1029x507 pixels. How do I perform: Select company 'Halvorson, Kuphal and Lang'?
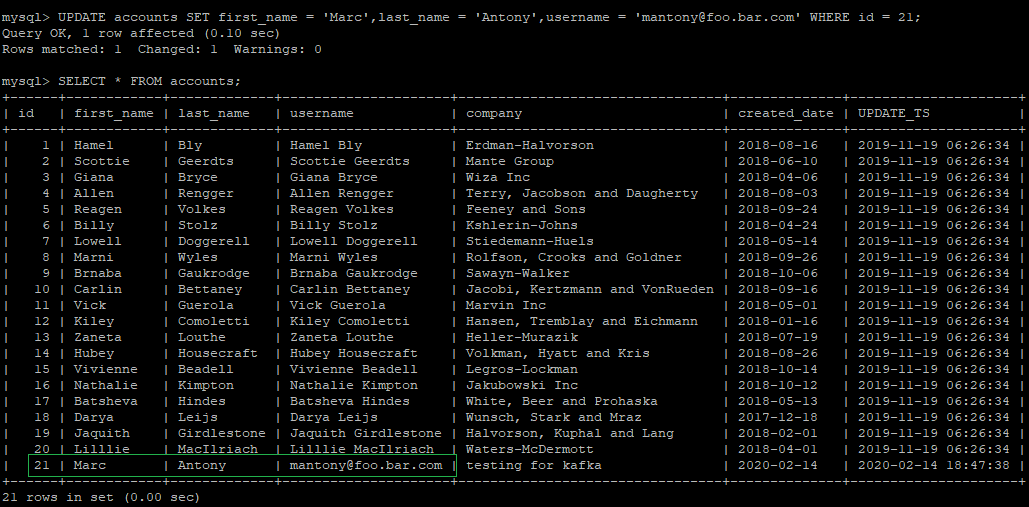570,434
